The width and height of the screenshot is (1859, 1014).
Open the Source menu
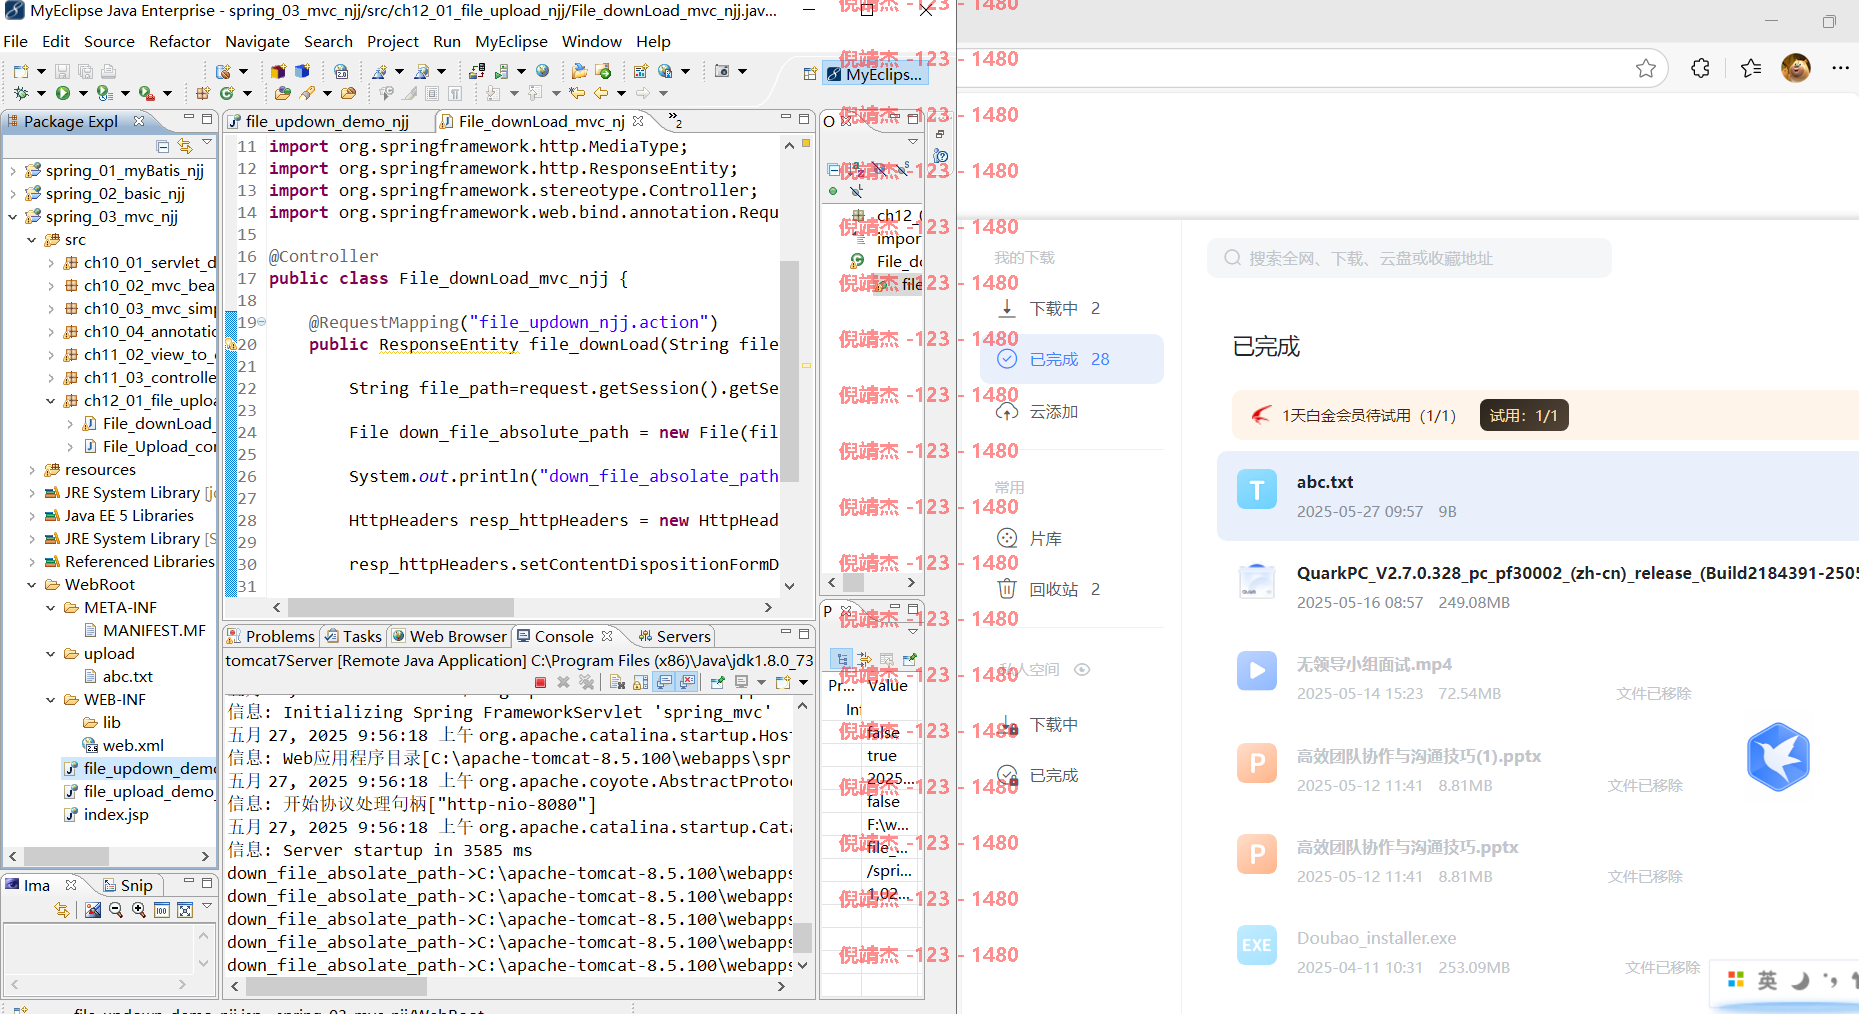pyautogui.click(x=109, y=41)
